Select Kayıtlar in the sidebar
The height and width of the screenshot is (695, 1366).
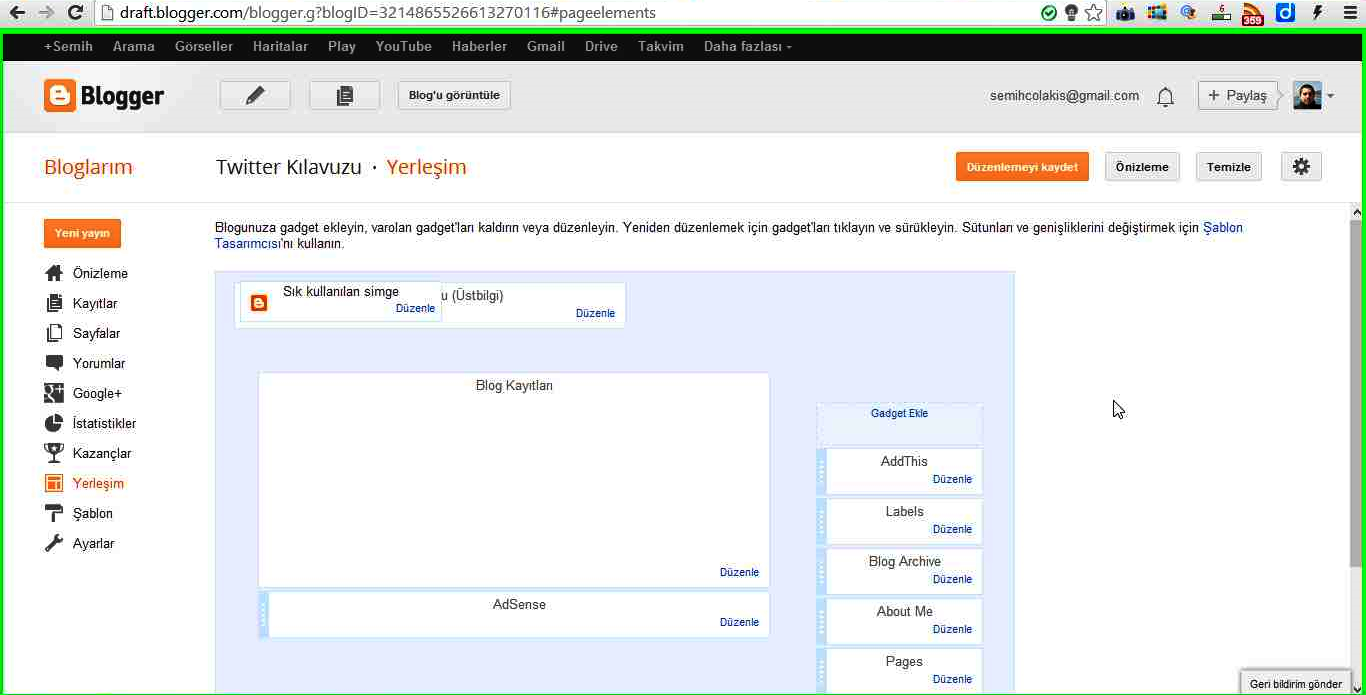click(82, 303)
